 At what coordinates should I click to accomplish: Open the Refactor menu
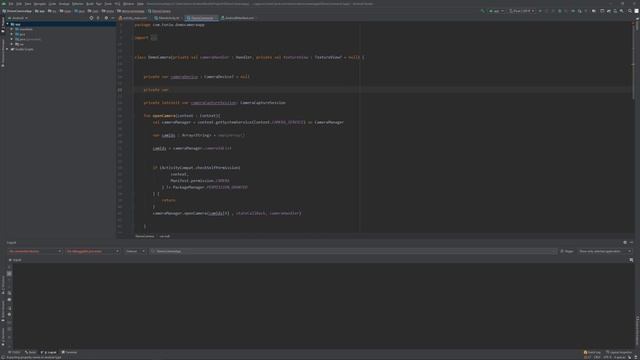77,4
